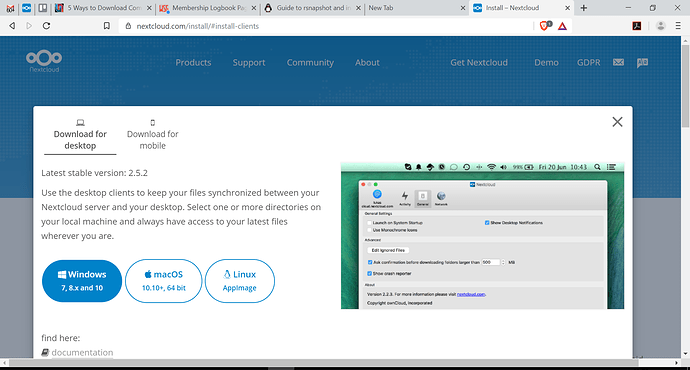
Task: Open the GDPR page link
Action: (588, 62)
